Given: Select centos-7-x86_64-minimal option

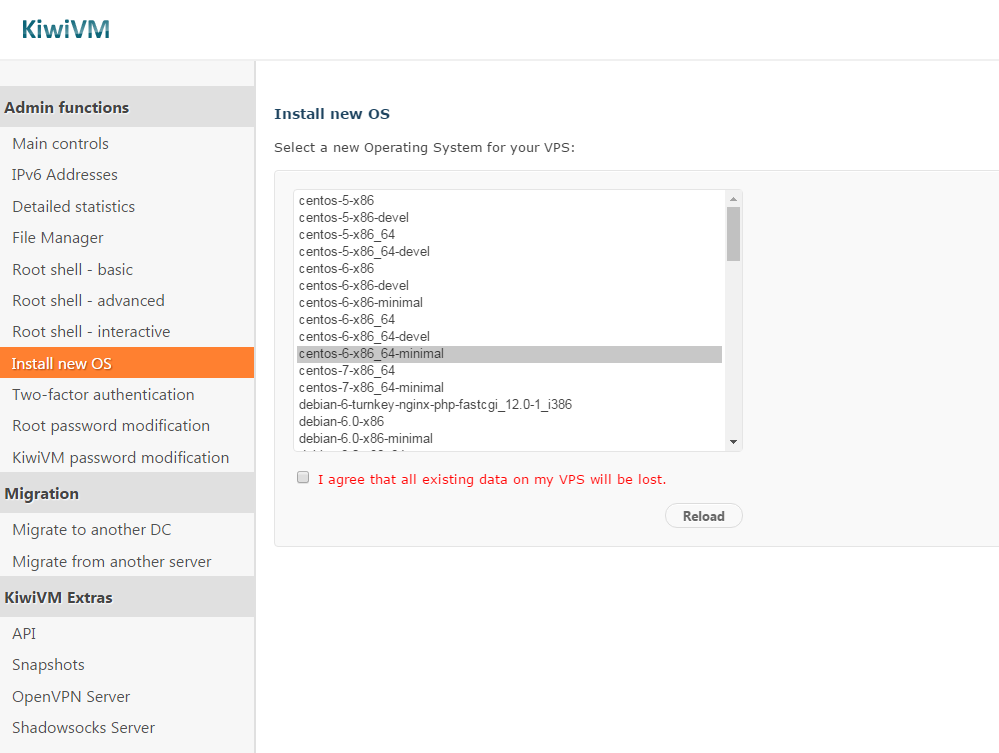Looking at the screenshot, I should (510, 387).
